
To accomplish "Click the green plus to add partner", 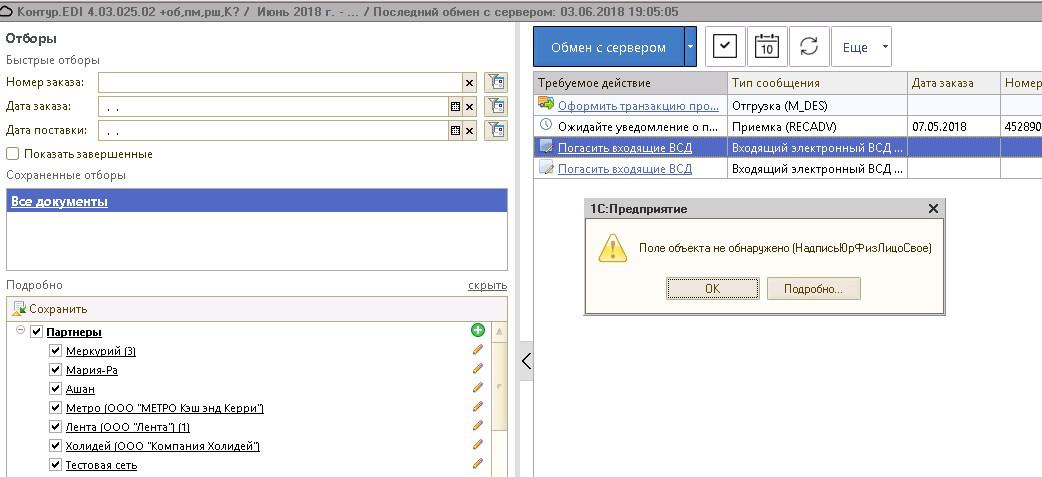I will [x=477, y=330].
